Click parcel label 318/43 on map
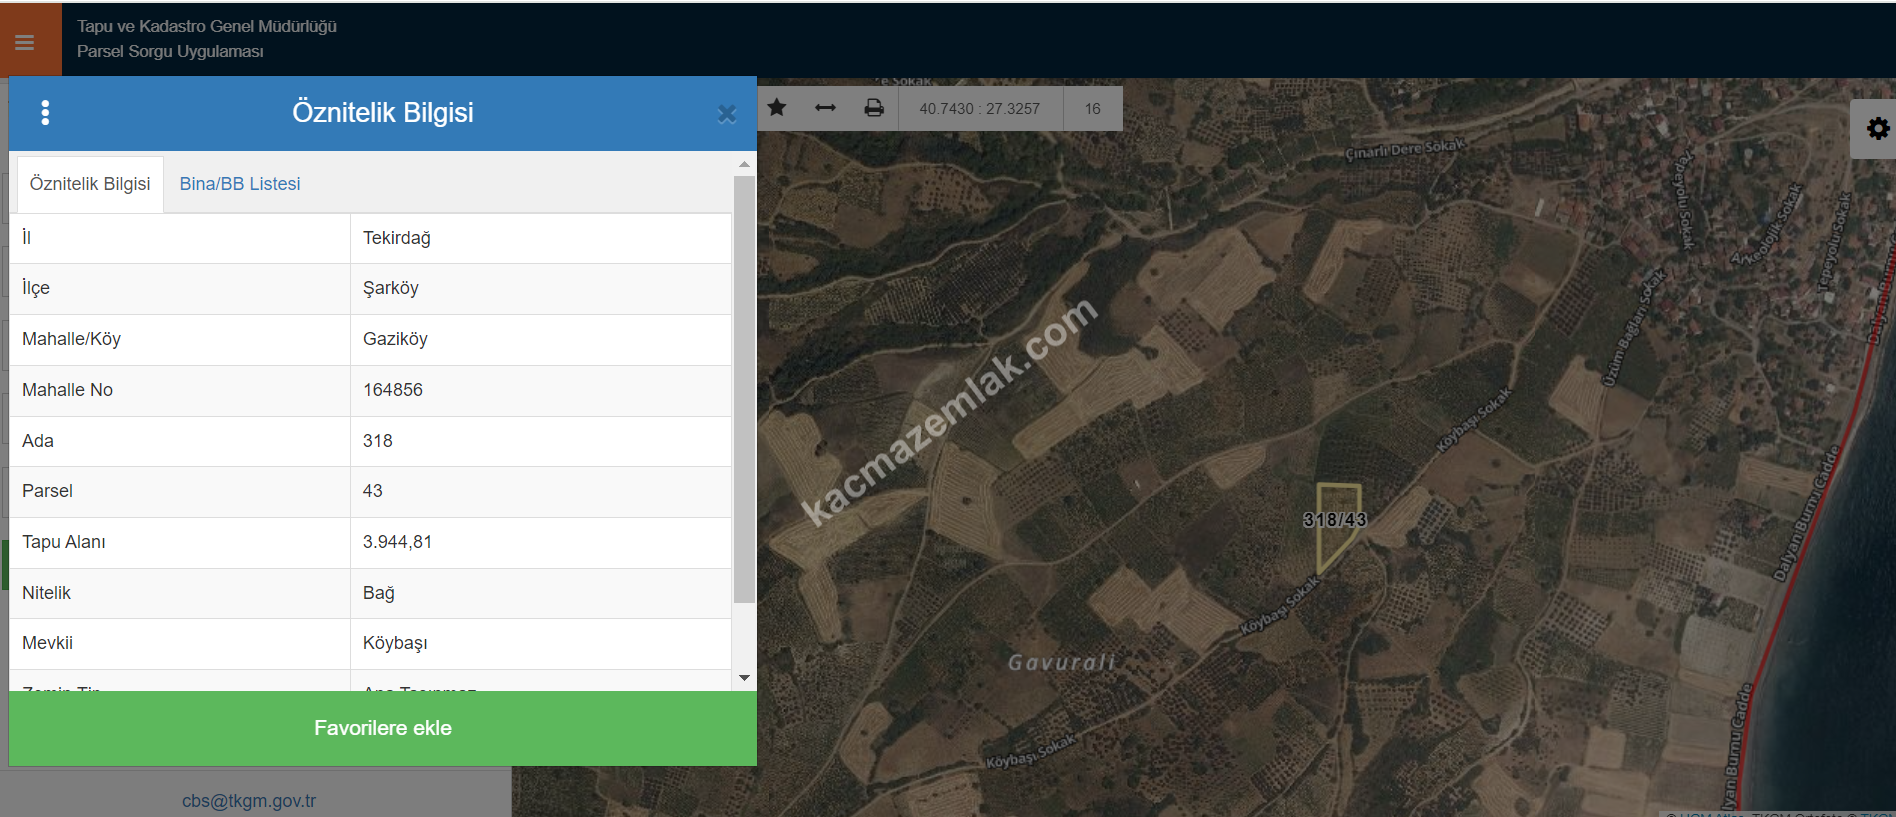1896x817 pixels. [x=1334, y=520]
